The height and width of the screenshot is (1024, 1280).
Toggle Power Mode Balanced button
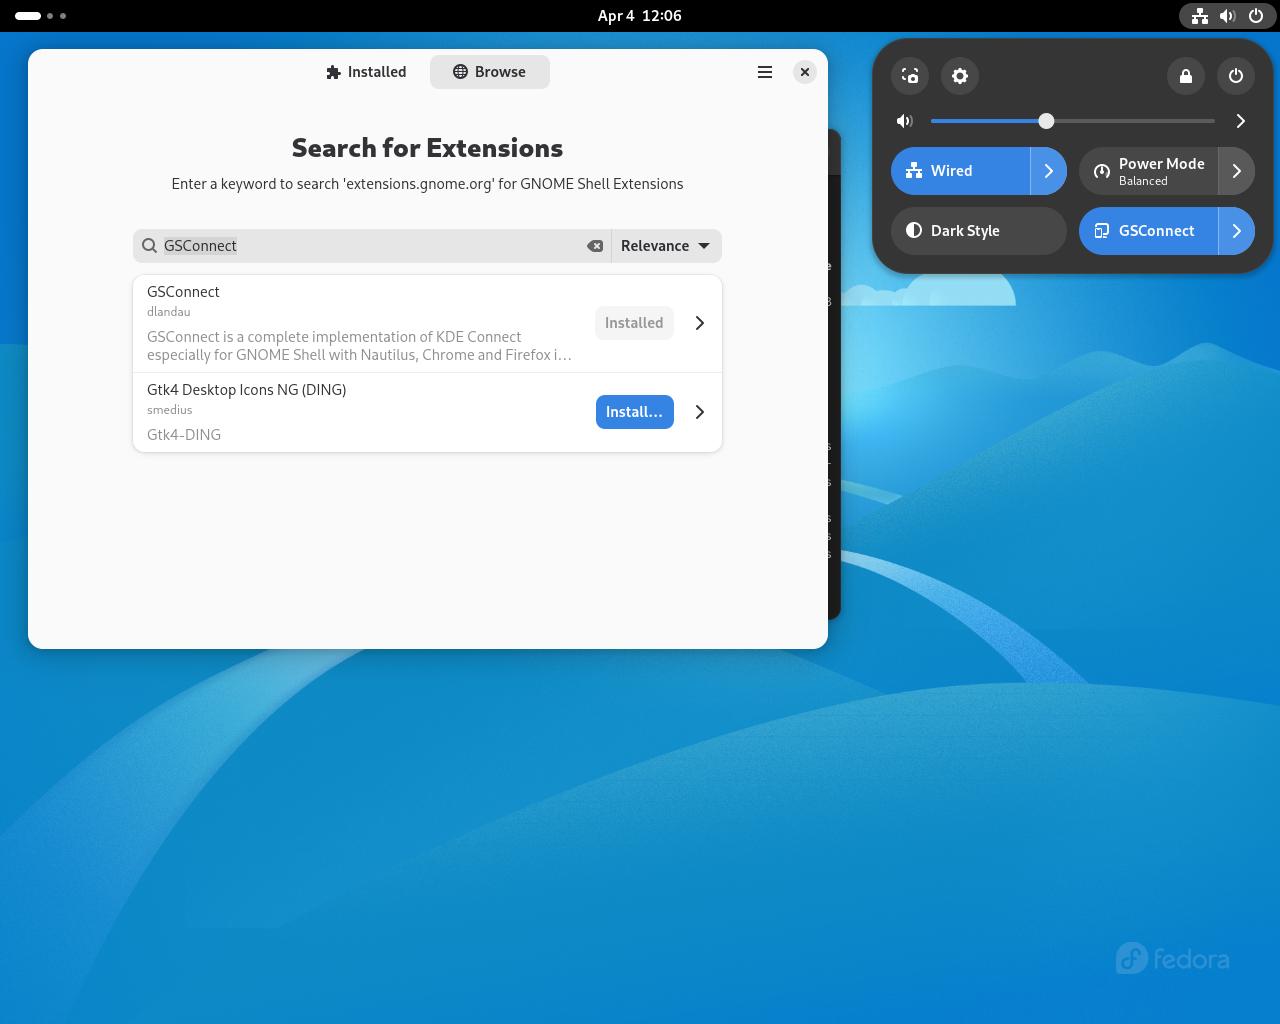pos(1148,171)
